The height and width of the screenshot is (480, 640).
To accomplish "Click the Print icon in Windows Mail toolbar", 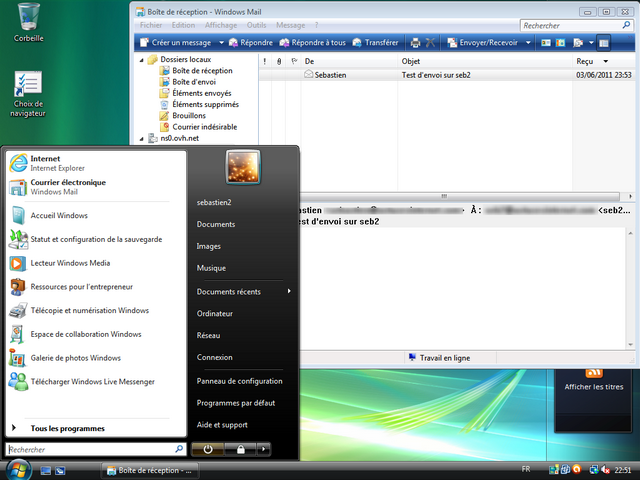I will 415,42.
